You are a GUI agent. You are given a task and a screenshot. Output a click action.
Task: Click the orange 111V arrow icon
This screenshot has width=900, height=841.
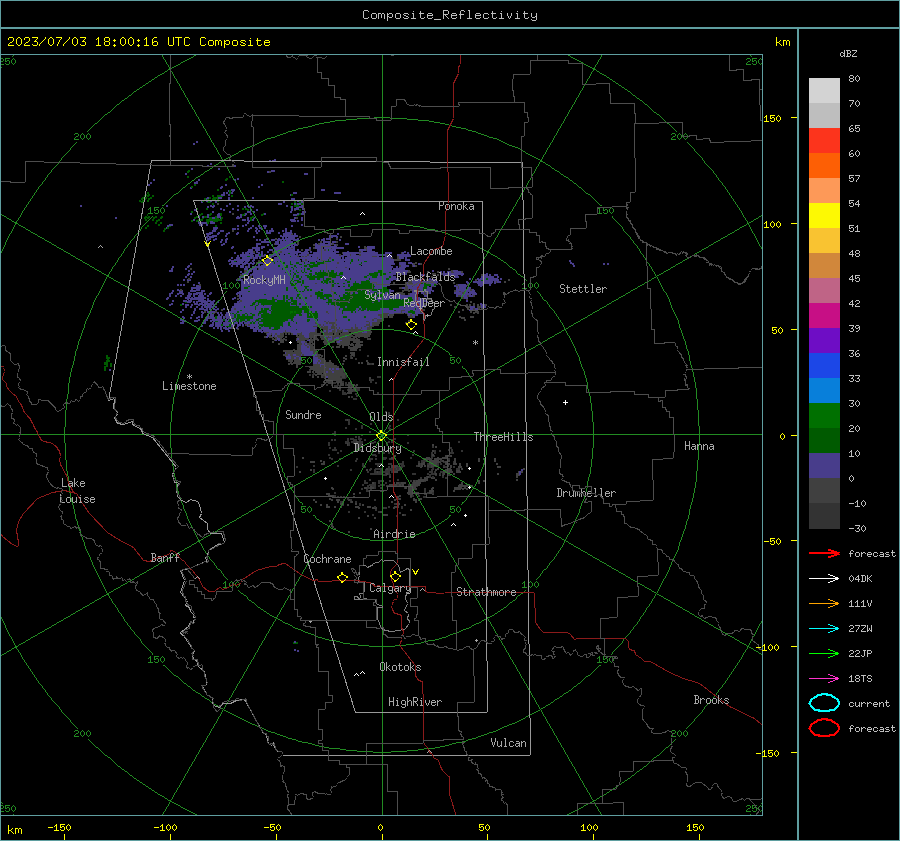point(824,603)
